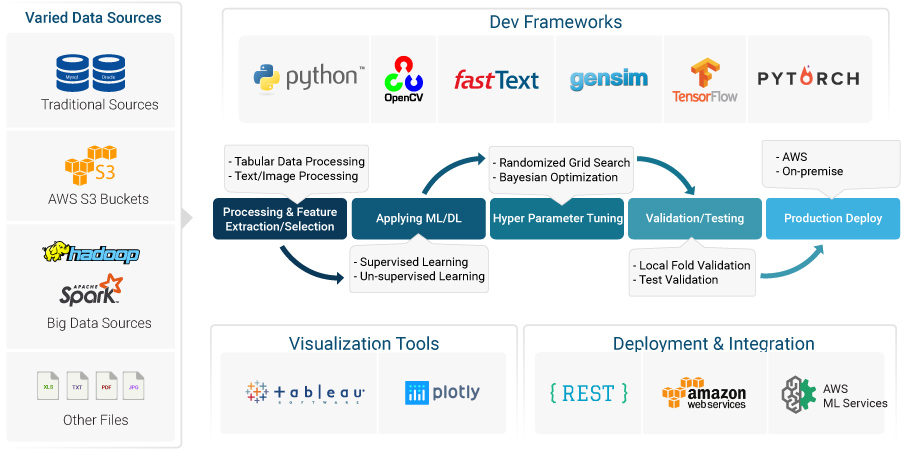Click the Production Deploy step
The width and height of the screenshot is (902, 450).
[x=833, y=219]
